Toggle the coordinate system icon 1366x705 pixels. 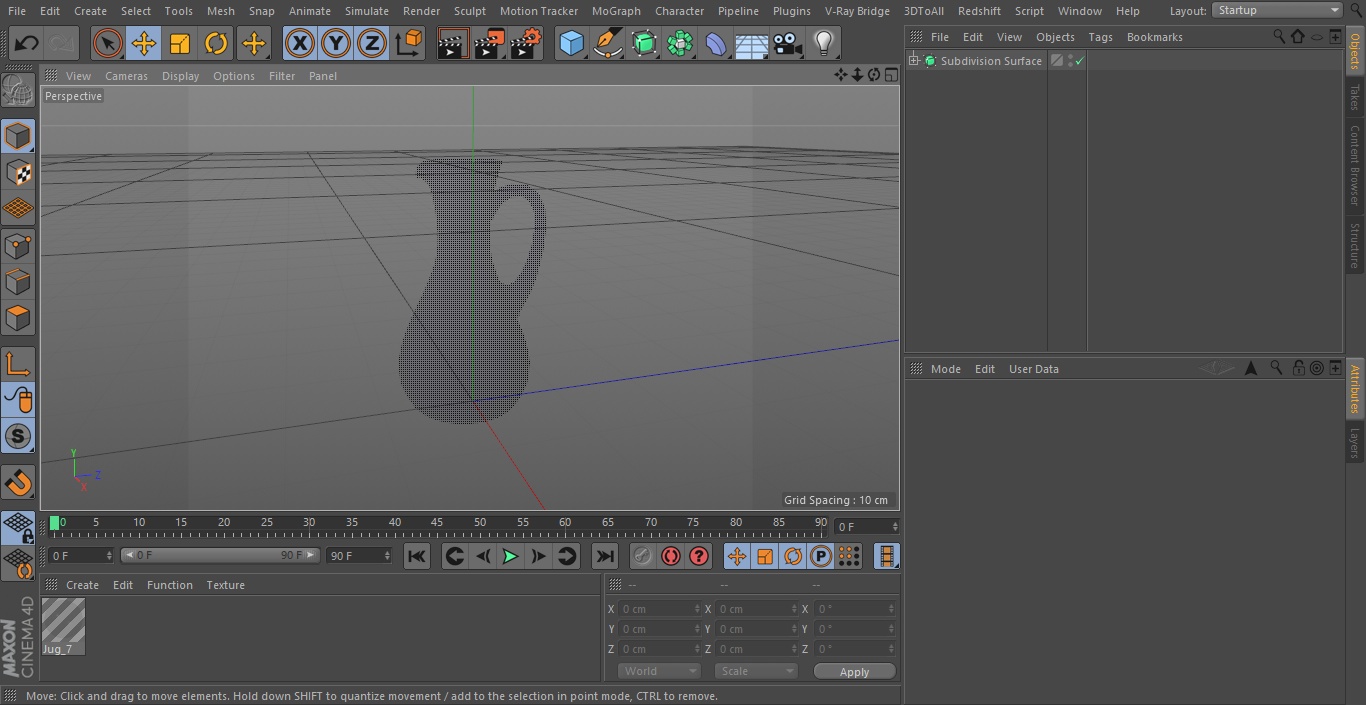409,43
